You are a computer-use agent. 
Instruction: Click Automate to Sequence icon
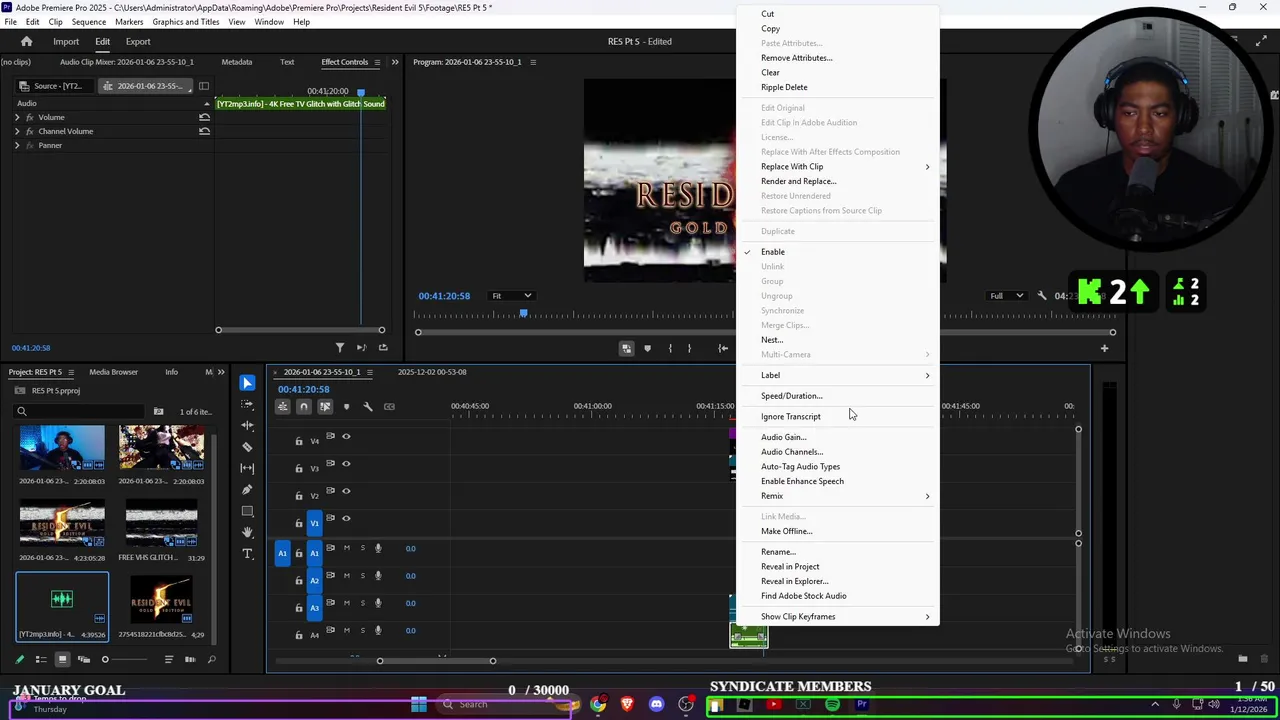pos(190,659)
